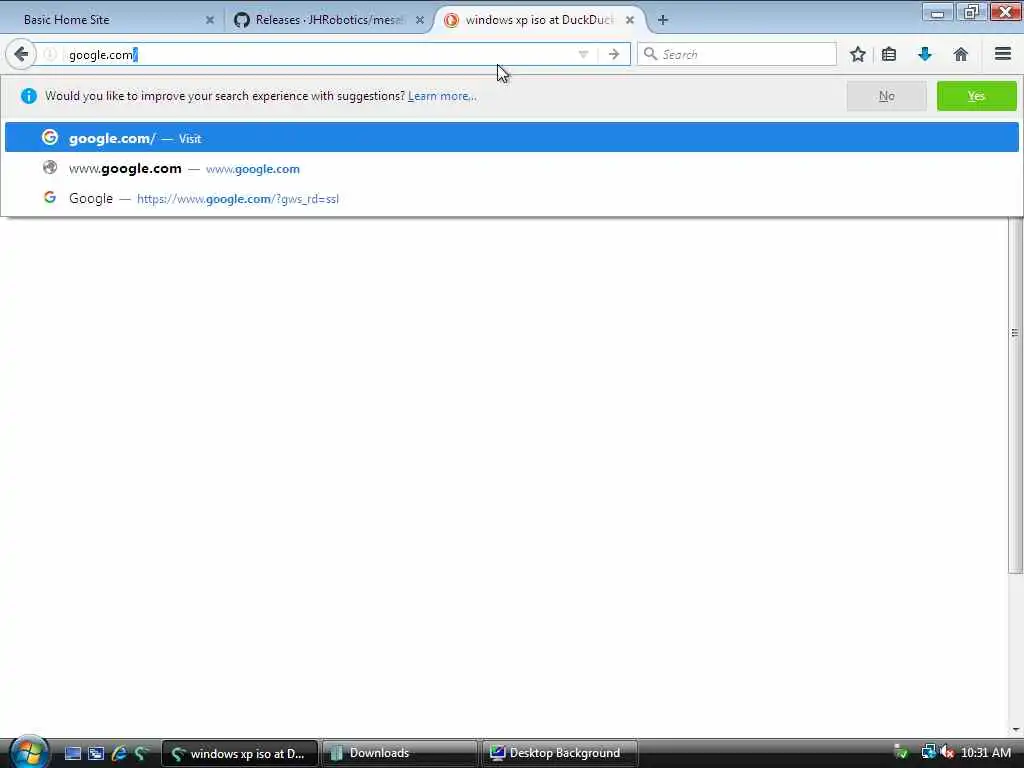
Task: Select Google gws_rd=ssl suggestion
Action: coord(511,199)
